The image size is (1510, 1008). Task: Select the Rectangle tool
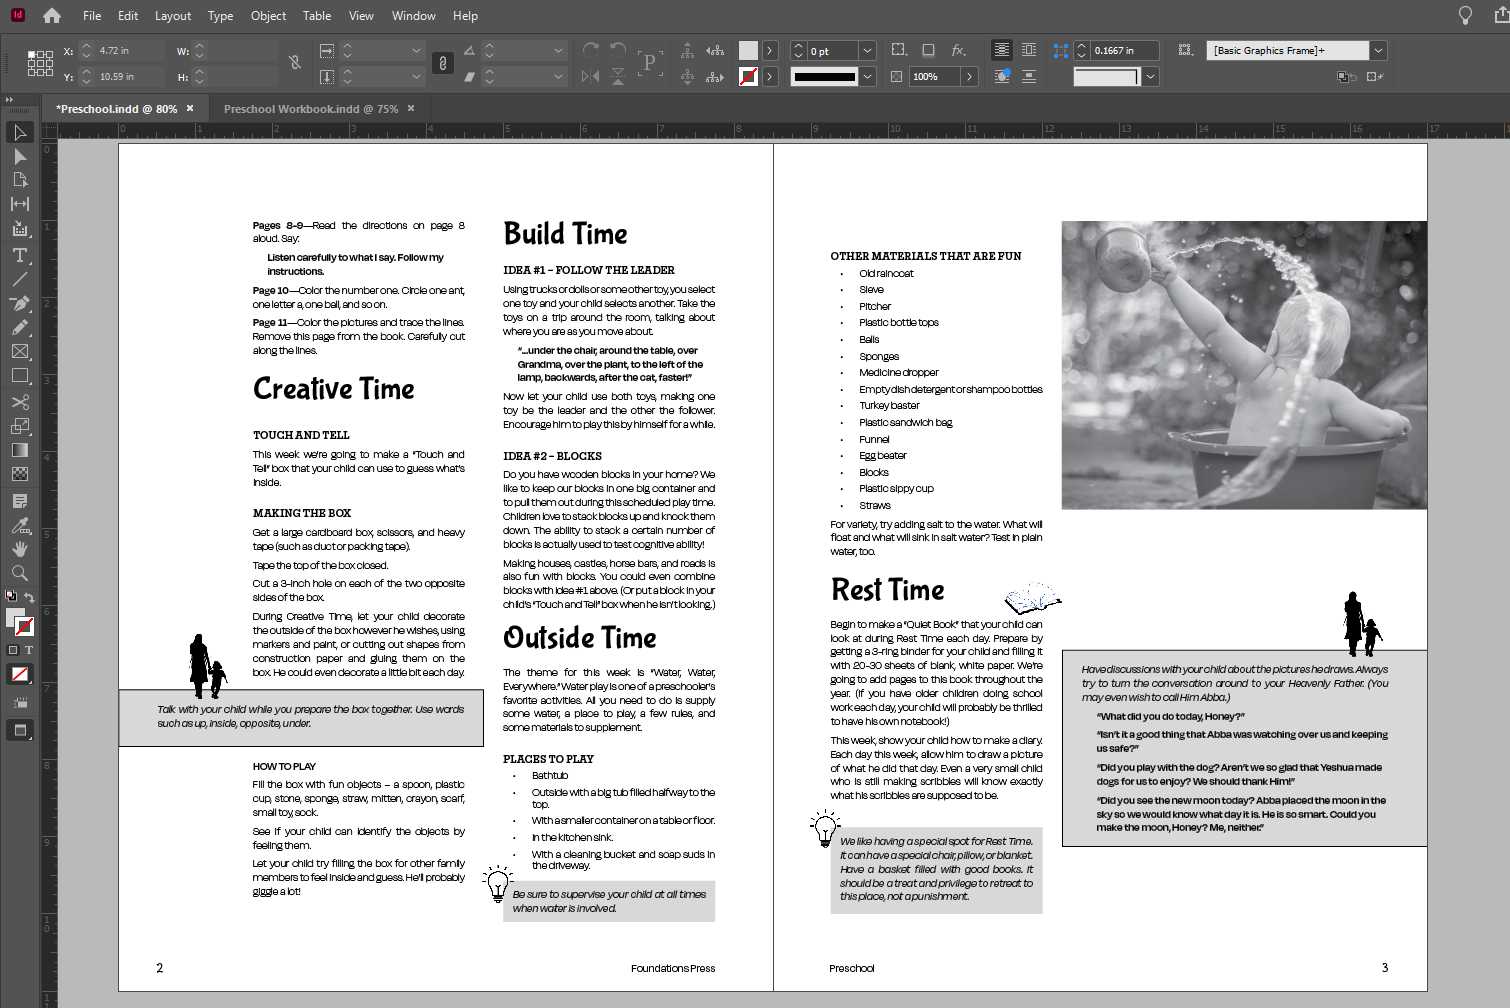pyautogui.click(x=19, y=376)
